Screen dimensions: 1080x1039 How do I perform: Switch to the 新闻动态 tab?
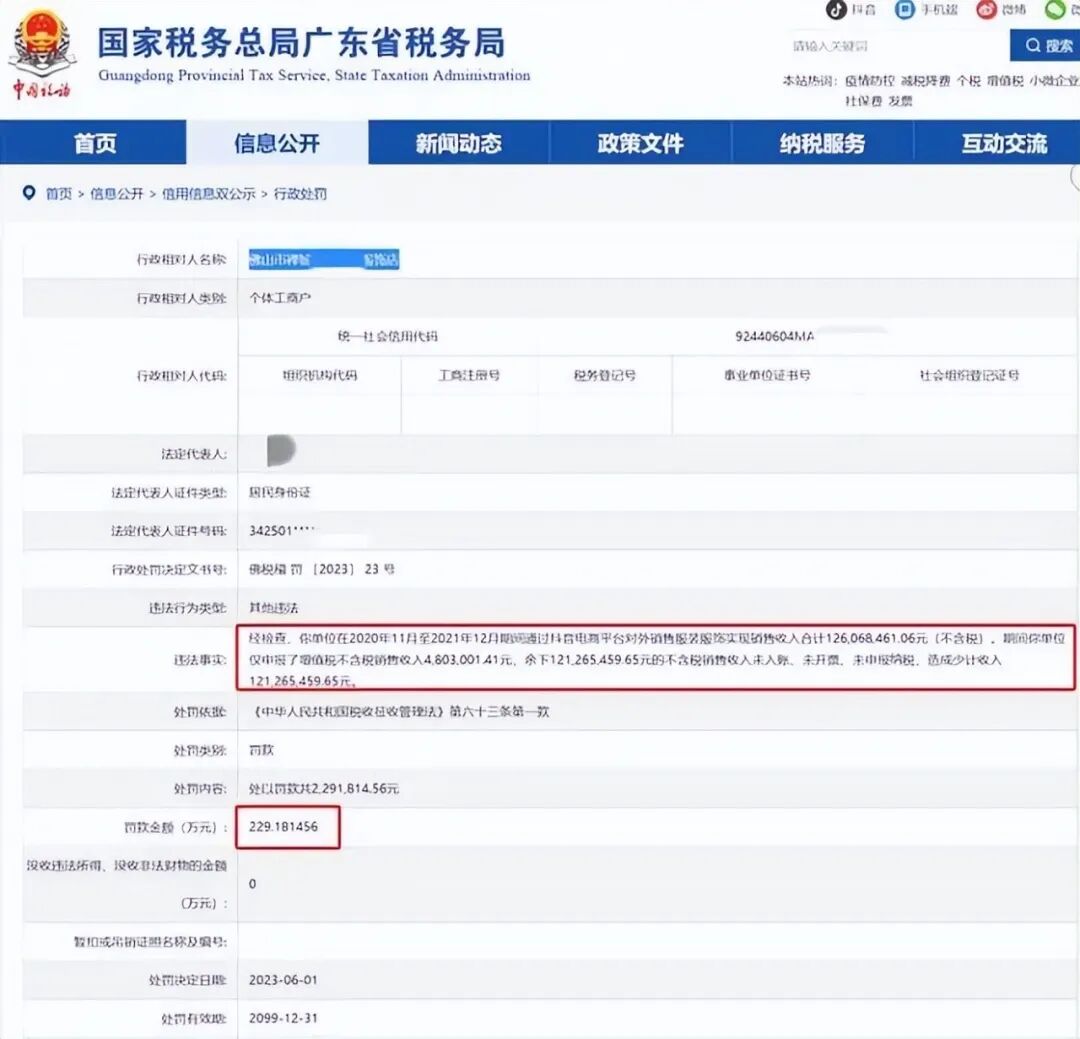point(459,143)
